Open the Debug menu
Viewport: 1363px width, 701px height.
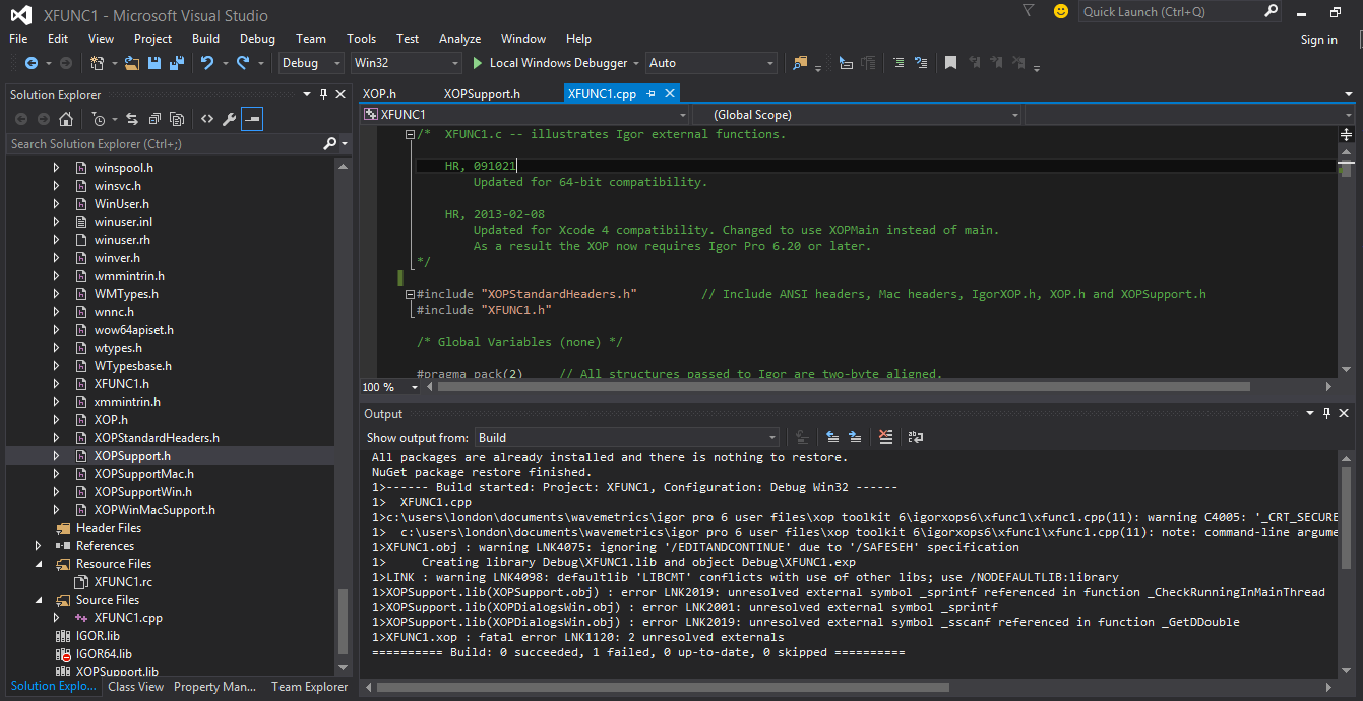[257, 39]
